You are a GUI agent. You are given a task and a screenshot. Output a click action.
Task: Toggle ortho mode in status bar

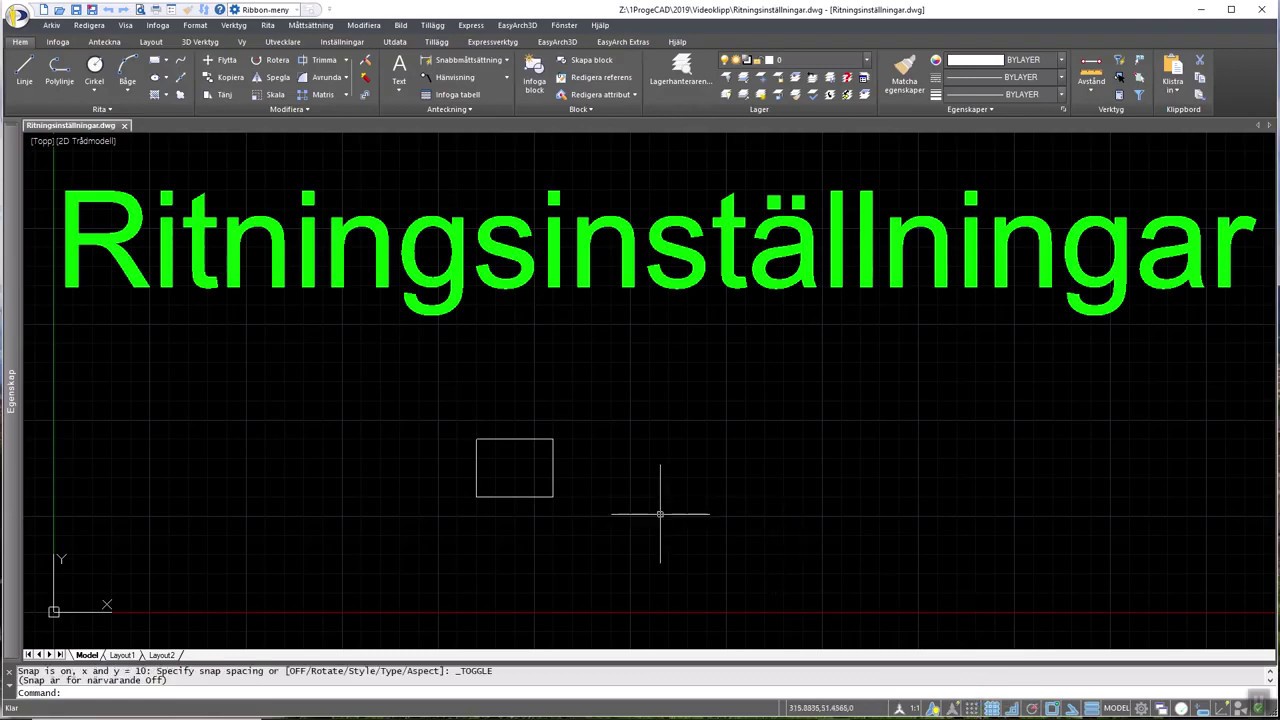tap(1012, 708)
